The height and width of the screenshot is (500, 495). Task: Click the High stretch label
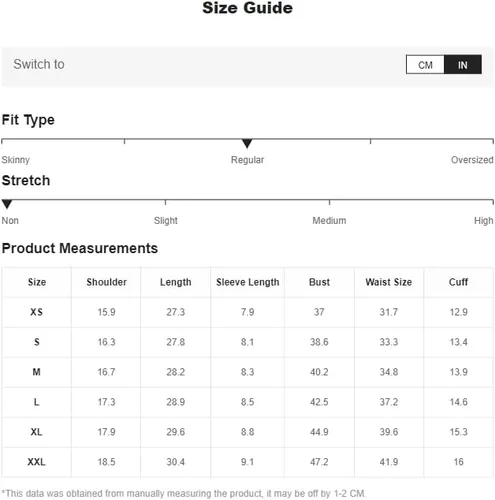(x=484, y=221)
